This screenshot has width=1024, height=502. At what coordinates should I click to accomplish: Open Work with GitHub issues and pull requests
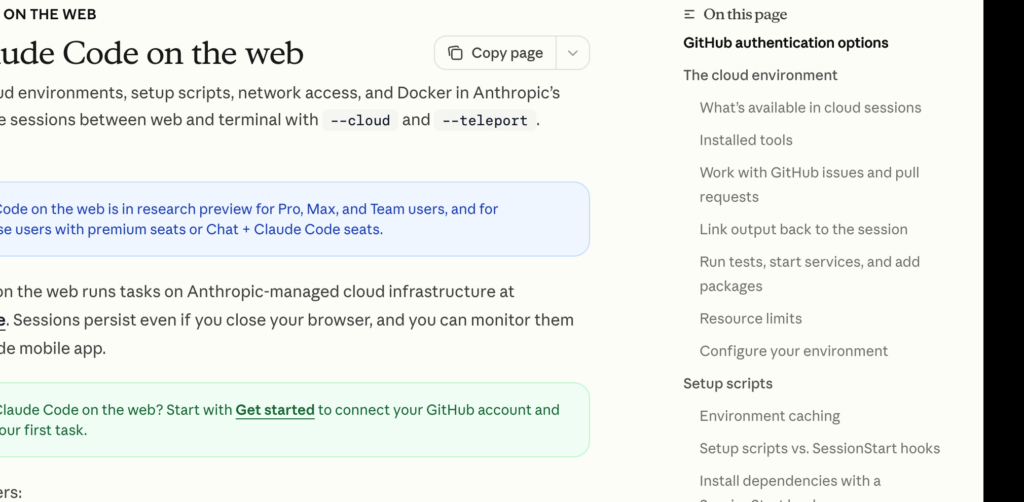click(x=809, y=185)
